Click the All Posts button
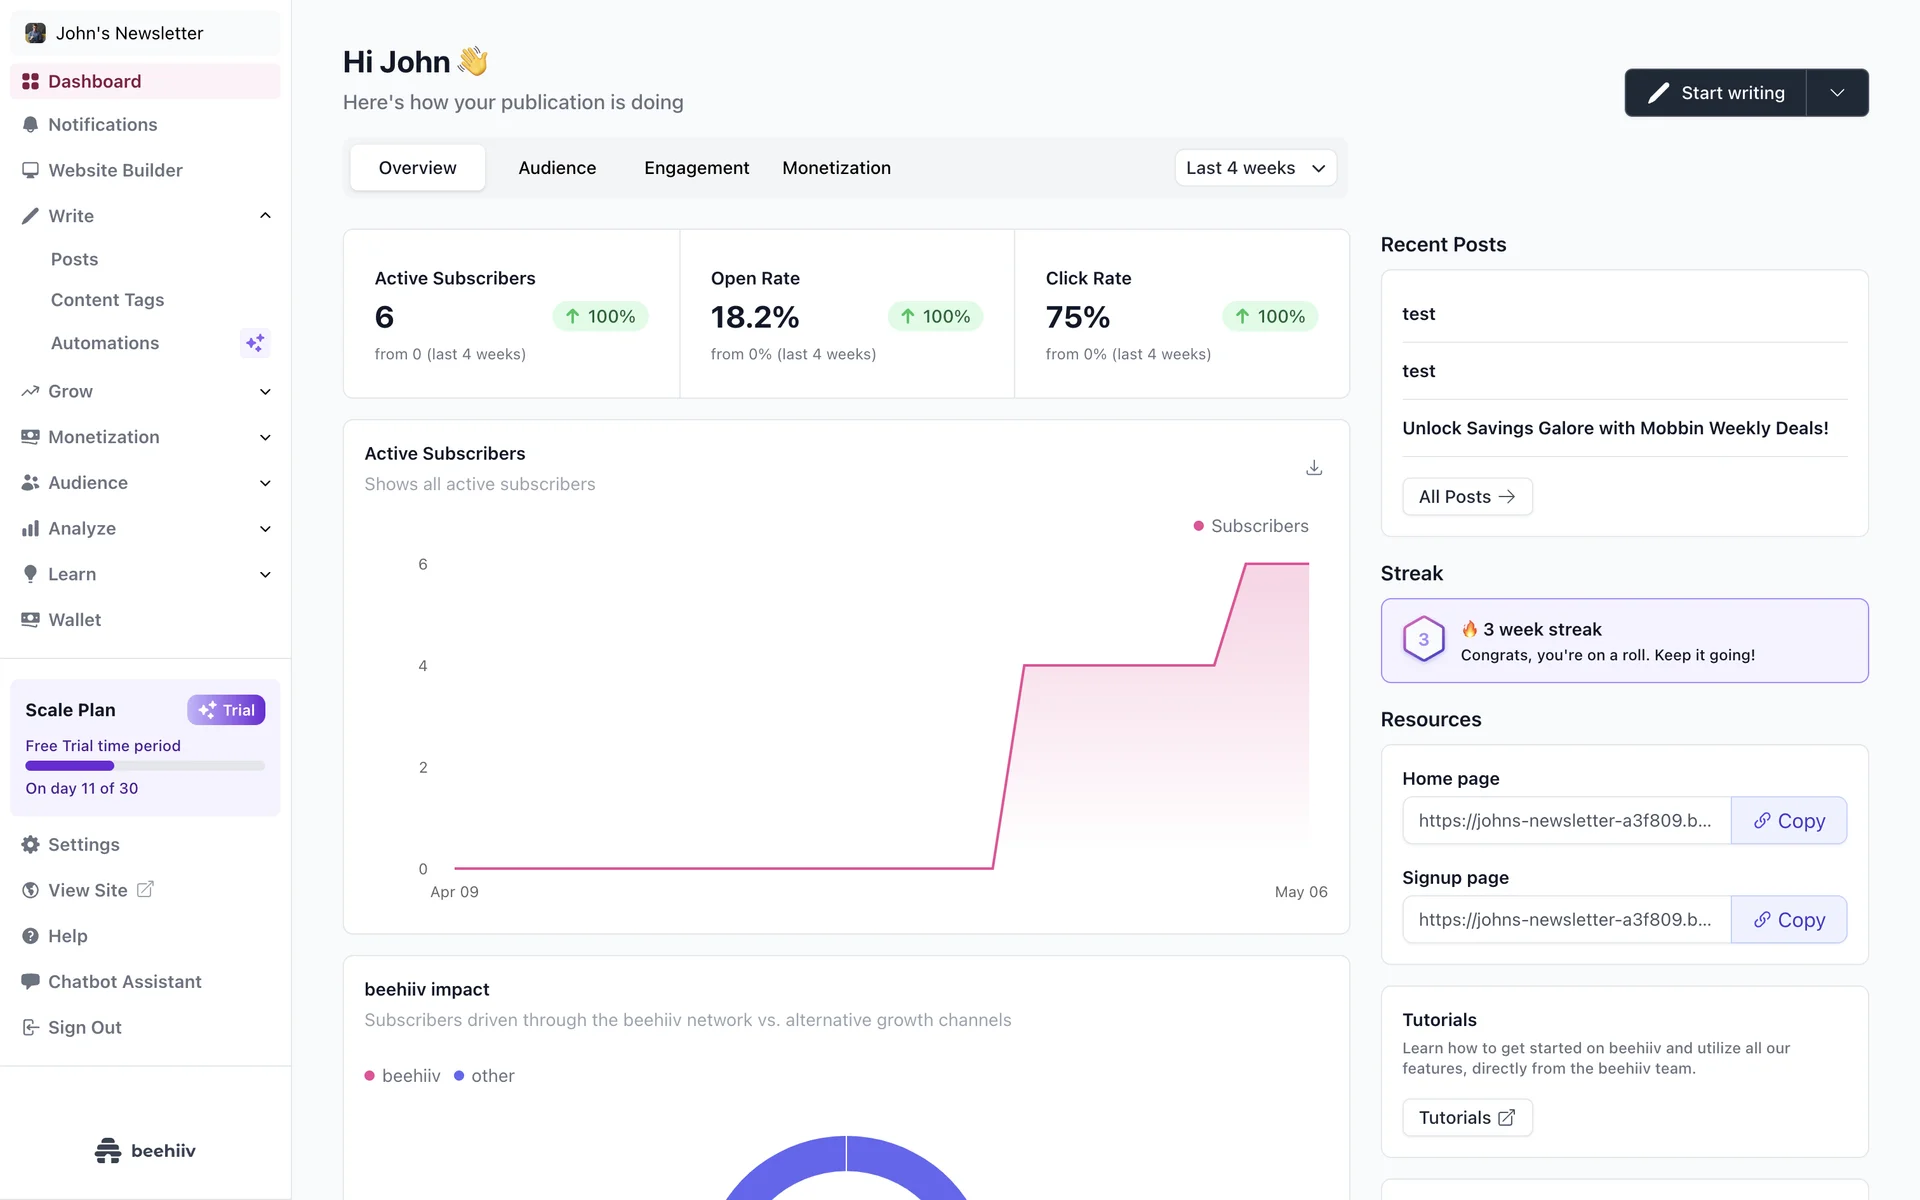1920x1200 pixels. [x=1467, y=497]
